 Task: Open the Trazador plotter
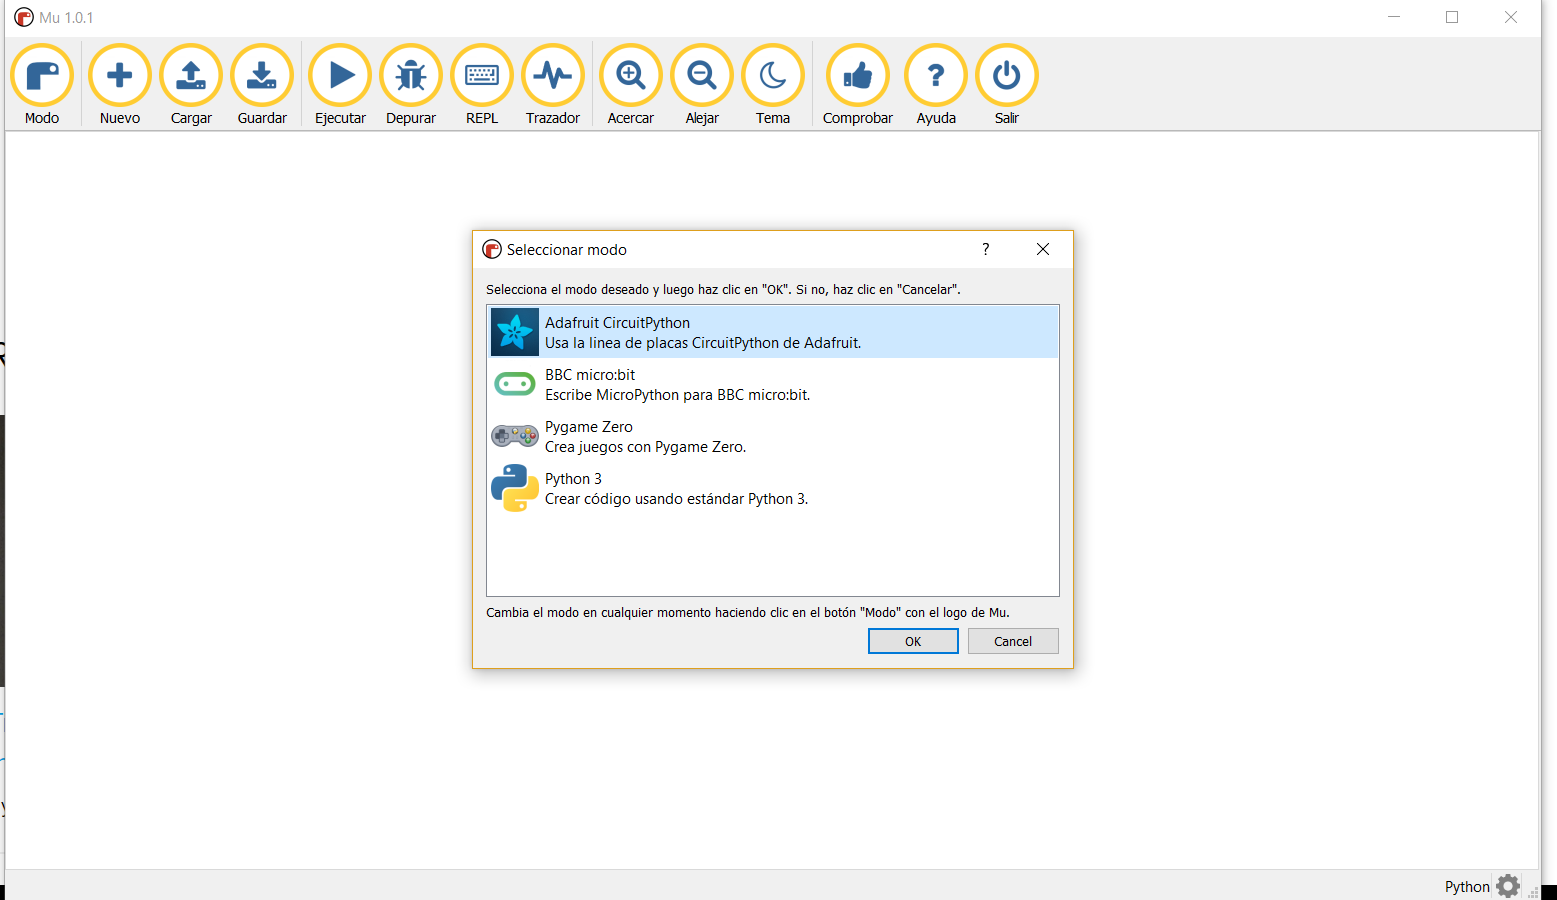(553, 85)
